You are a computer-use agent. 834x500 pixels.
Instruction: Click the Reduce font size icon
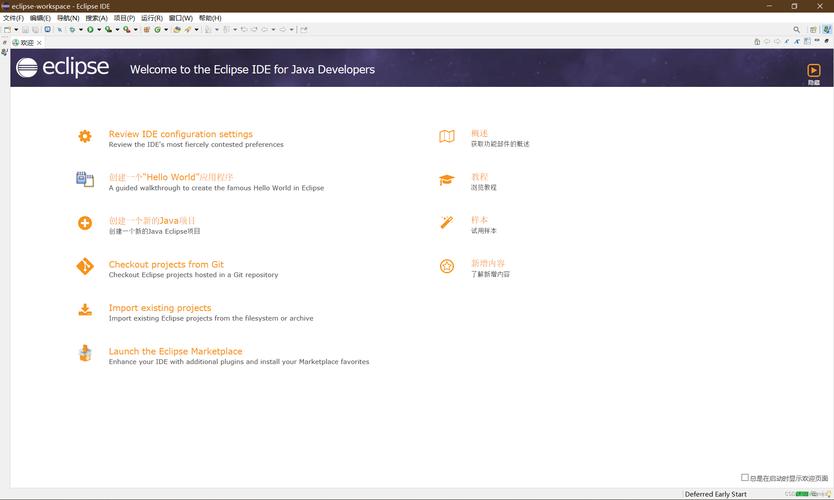coord(787,41)
